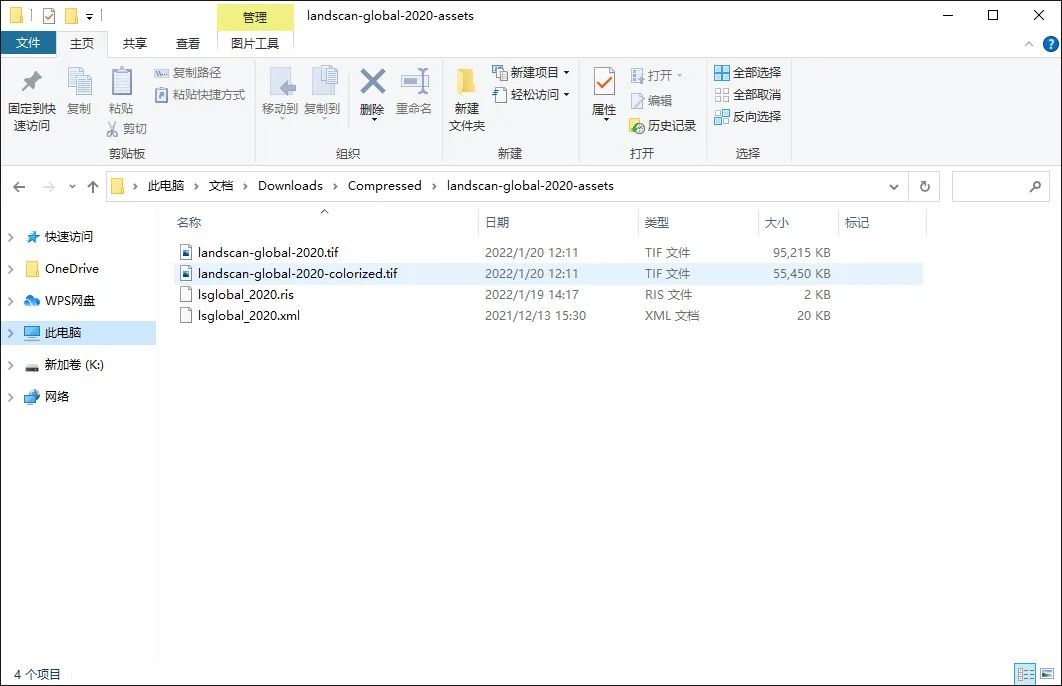Expand the recent locations dropdown arrow
Viewport: 1062px width, 686px height.
[x=72, y=187]
